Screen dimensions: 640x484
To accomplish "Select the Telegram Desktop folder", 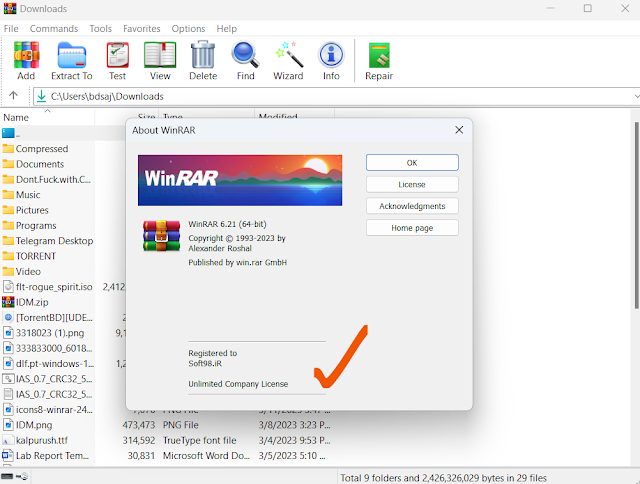I will tap(48, 241).
